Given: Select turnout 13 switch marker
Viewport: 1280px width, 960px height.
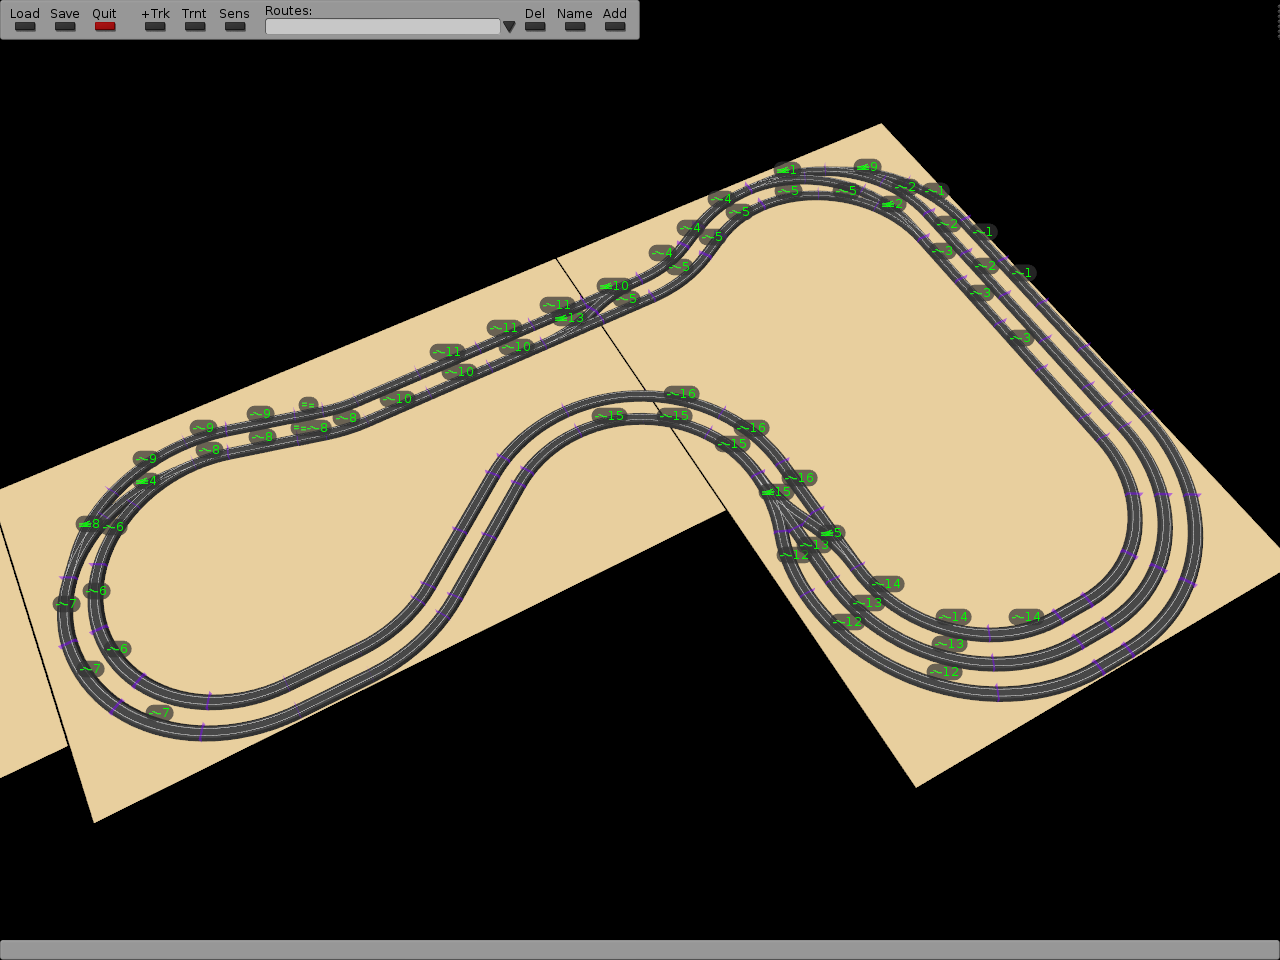Looking at the screenshot, I should click(569, 318).
